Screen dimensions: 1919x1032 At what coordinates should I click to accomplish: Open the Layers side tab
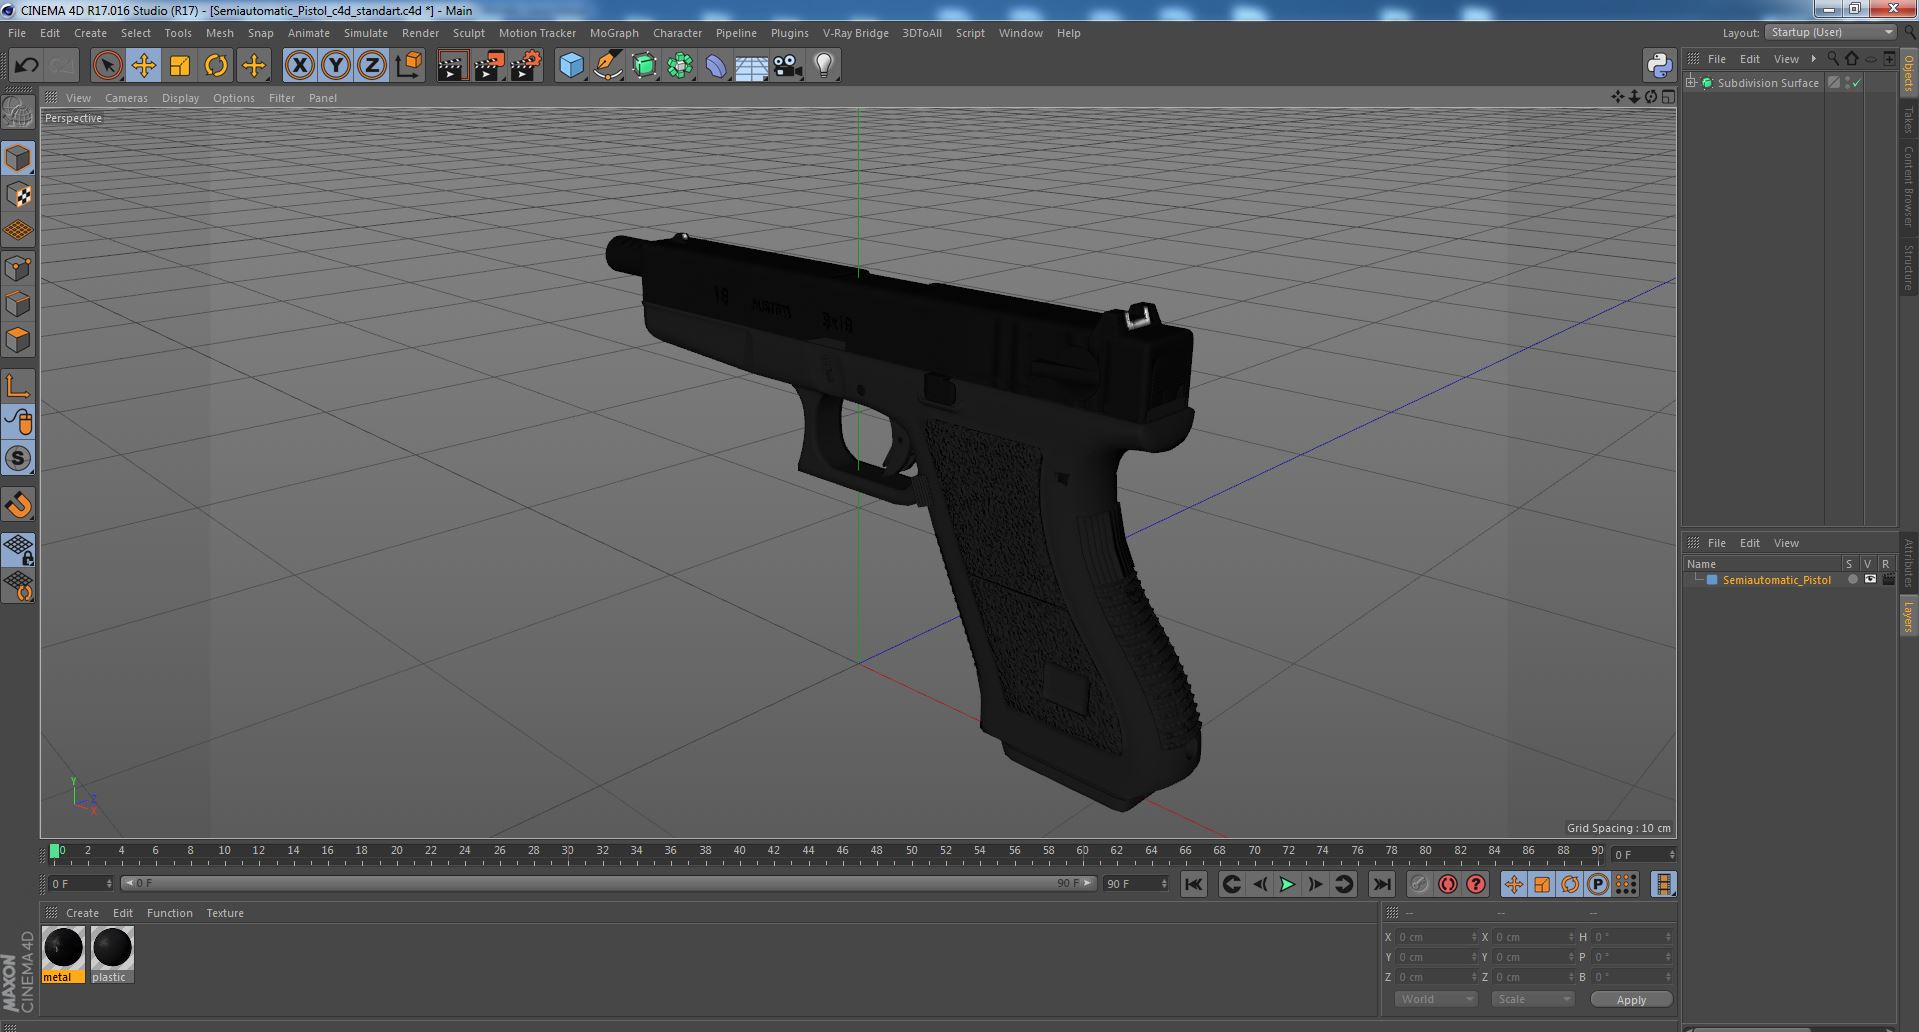point(1908,616)
